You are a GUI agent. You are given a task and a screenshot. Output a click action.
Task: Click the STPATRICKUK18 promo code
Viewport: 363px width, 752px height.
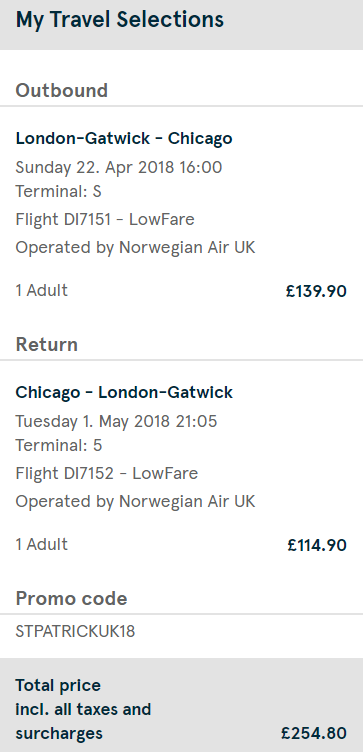coord(75,631)
